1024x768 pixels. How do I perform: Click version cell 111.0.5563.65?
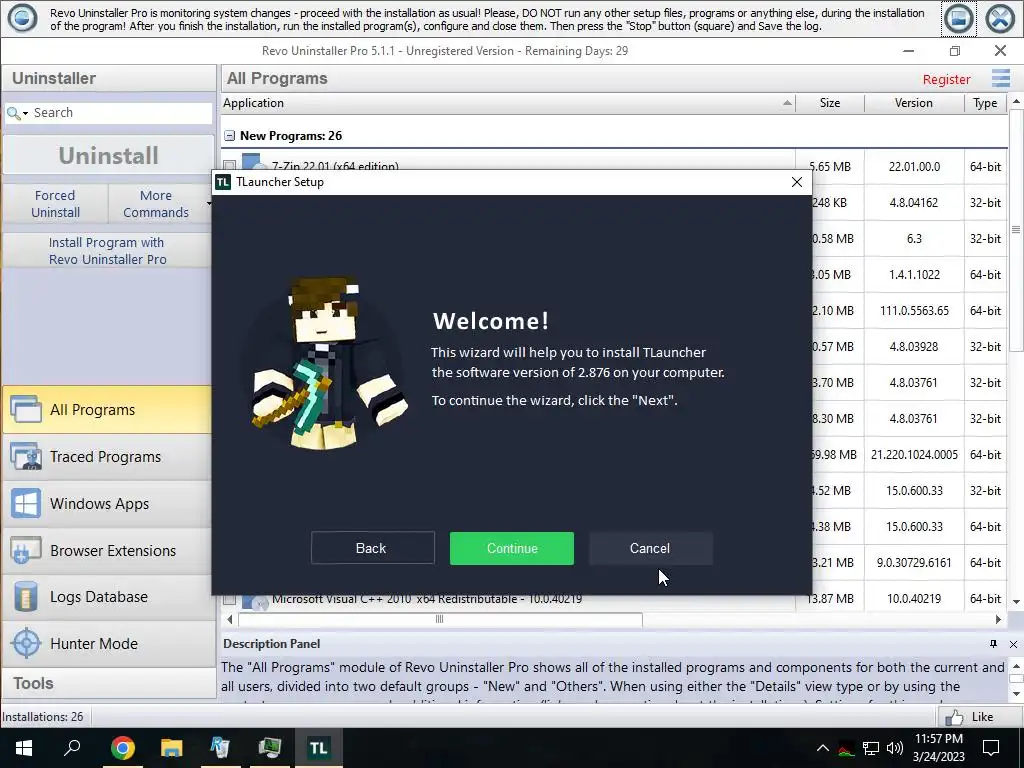point(914,311)
